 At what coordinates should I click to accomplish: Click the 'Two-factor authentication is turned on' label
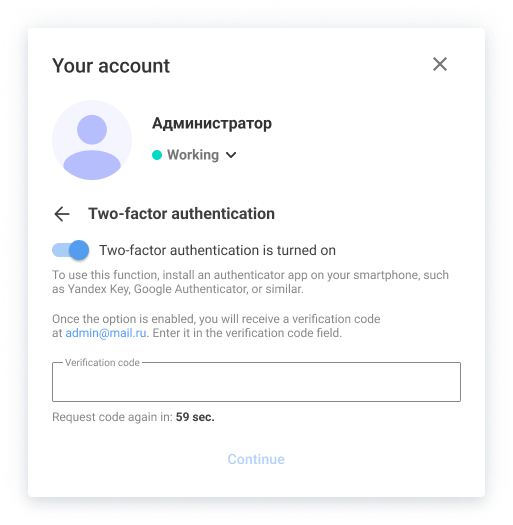pos(217,250)
